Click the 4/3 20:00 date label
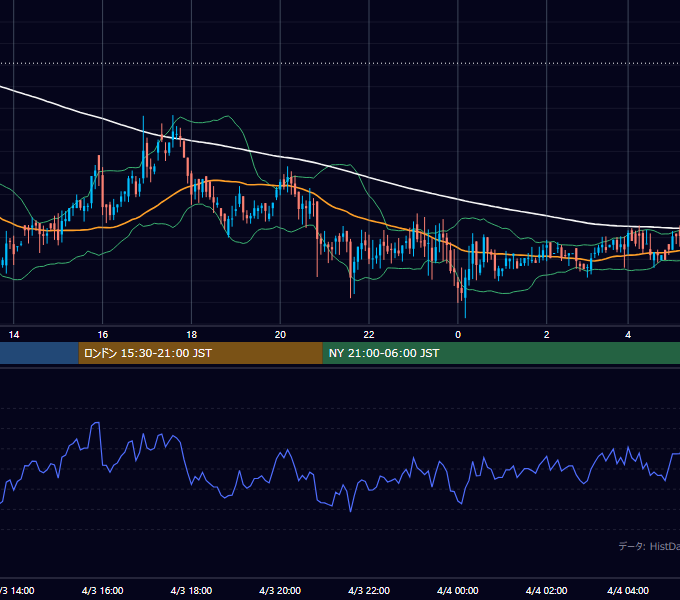680x600 pixels. pyautogui.click(x=280, y=590)
